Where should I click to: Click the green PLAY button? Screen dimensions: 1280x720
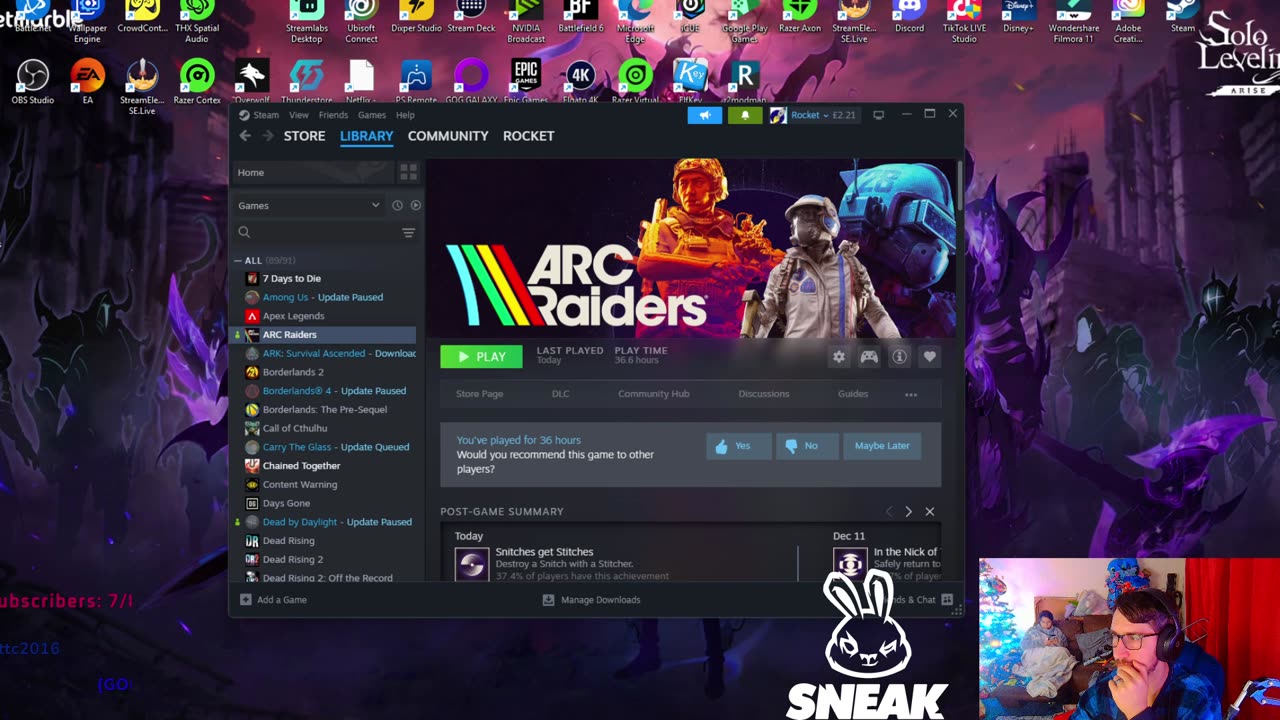481,356
